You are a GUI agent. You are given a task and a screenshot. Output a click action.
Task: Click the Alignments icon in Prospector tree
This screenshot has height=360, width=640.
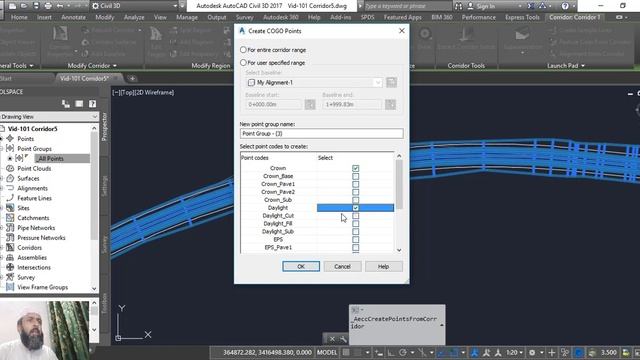[x=10, y=188]
